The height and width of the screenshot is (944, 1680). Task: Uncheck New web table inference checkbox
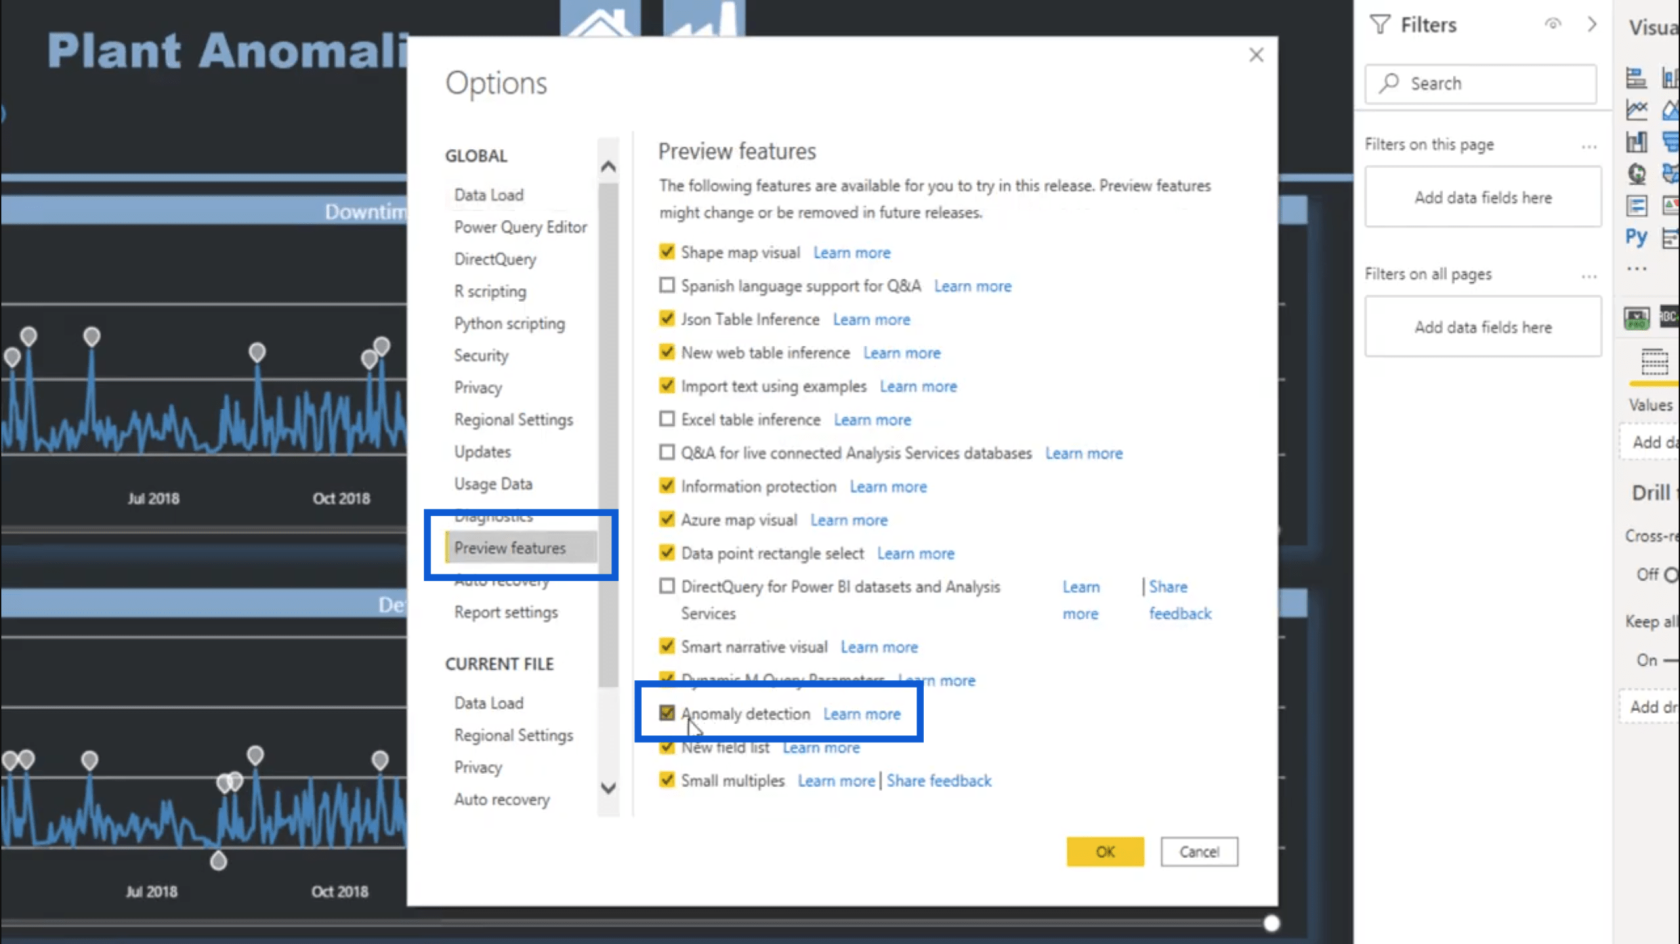pyautogui.click(x=667, y=352)
